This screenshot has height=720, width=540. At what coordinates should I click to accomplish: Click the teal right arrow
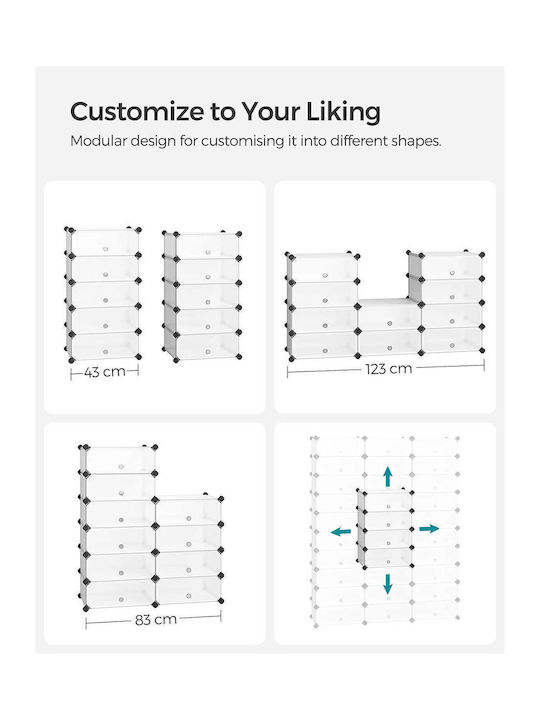(429, 529)
